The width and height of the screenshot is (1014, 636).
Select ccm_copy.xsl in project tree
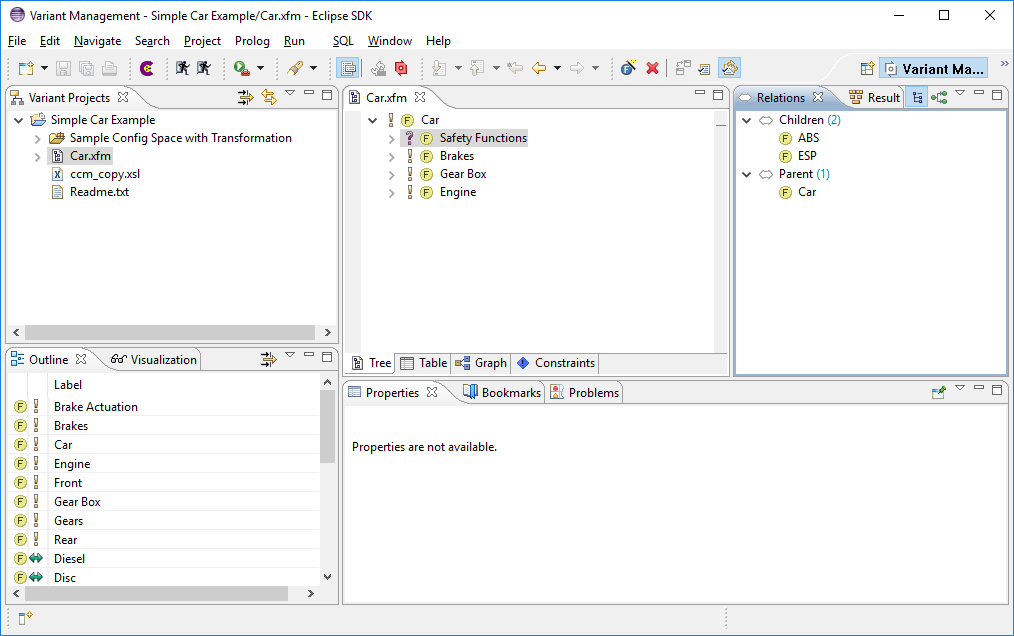pyautogui.click(x=105, y=174)
